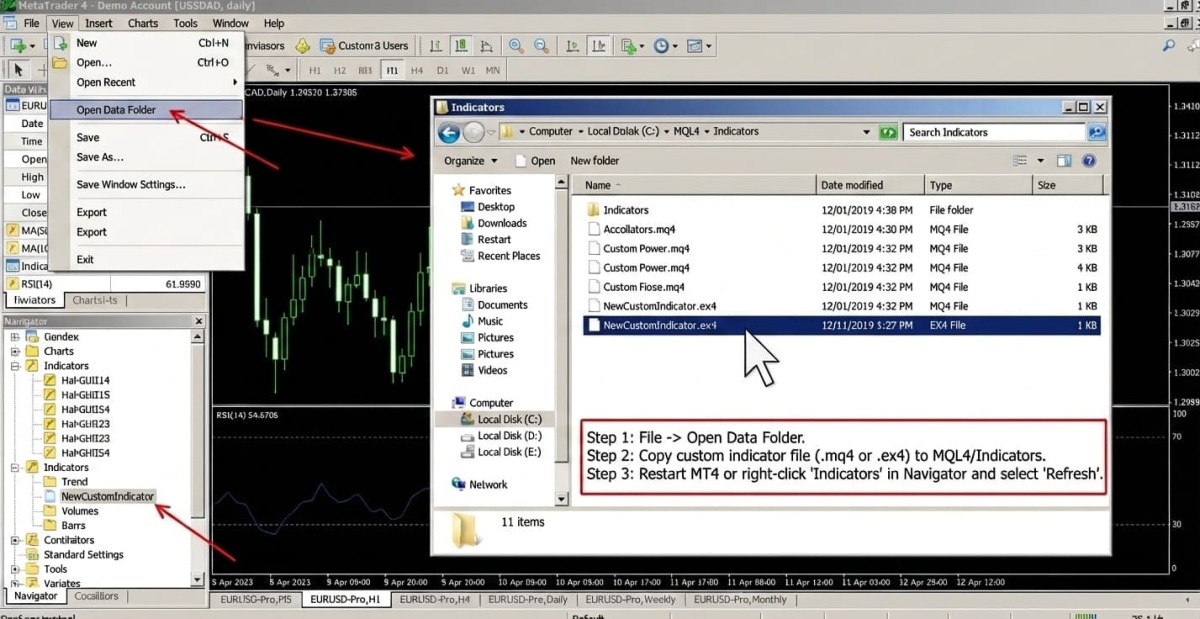The height and width of the screenshot is (619, 1200).
Task: Expand the Tools node in Navigator
Action: click(16, 569)
